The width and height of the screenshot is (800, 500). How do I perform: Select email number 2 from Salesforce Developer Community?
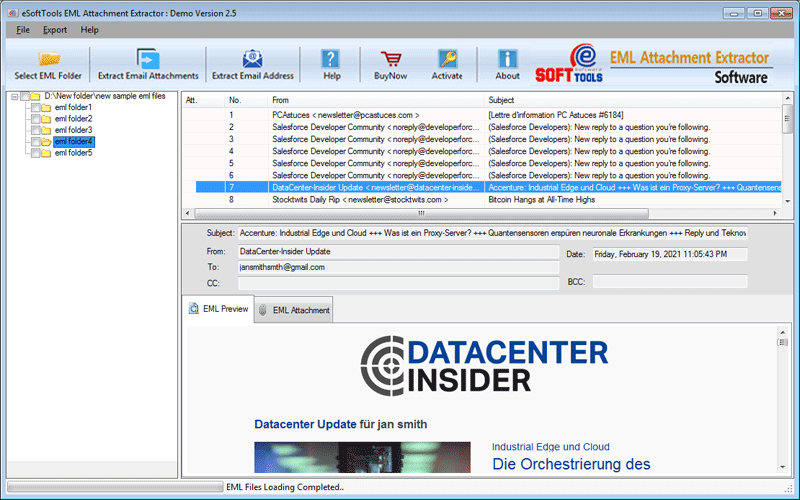tap(482, 127)
